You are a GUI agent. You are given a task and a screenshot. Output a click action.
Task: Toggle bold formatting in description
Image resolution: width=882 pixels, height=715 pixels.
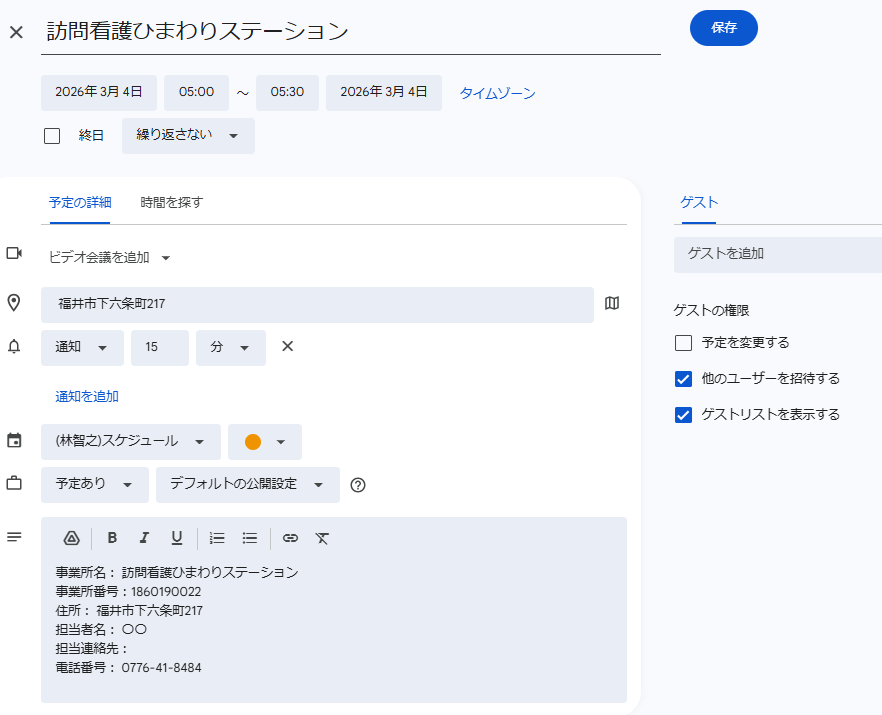[112, 538]
